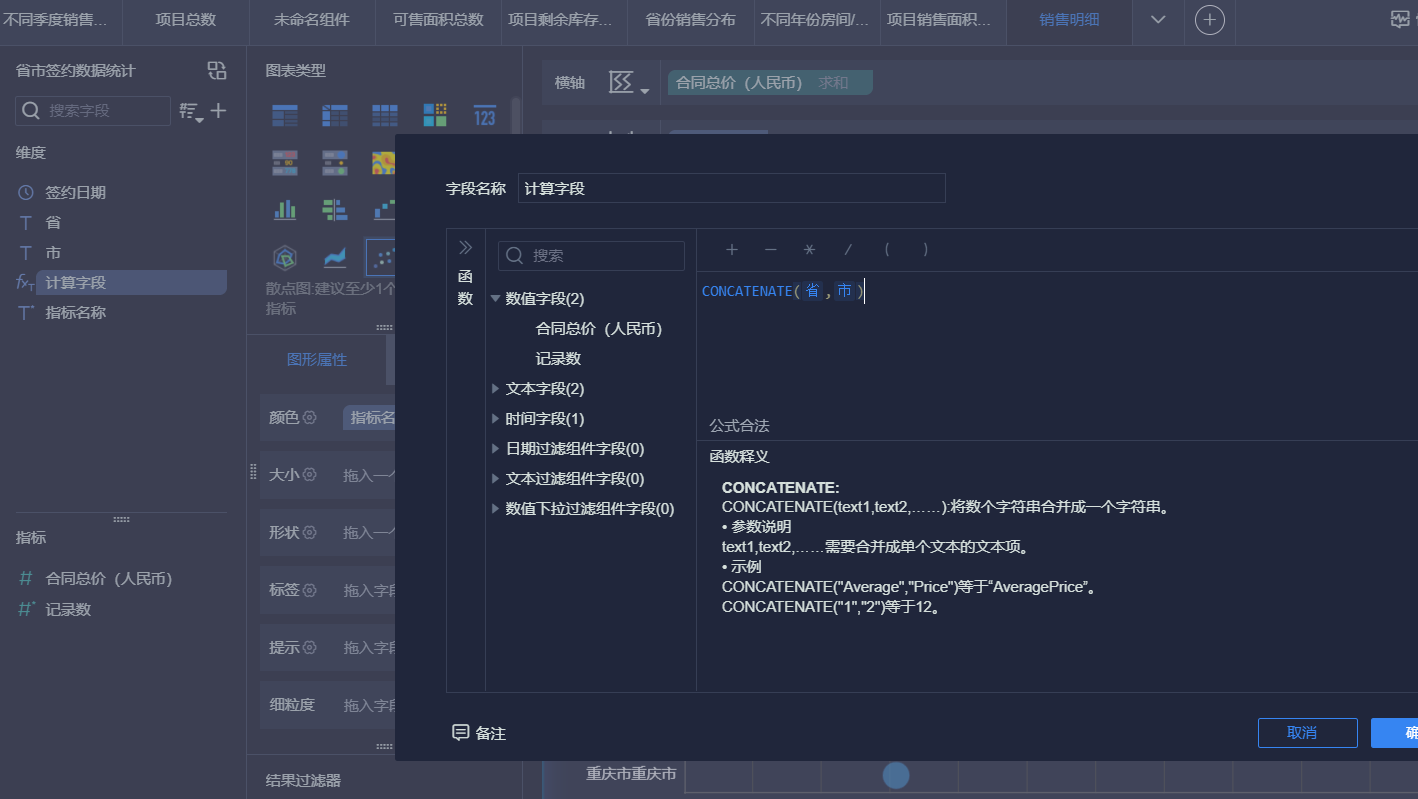This screenshot has width=1418, height=799.
Task: Click the 备注 note icon
Action: (x=461, y=733)
